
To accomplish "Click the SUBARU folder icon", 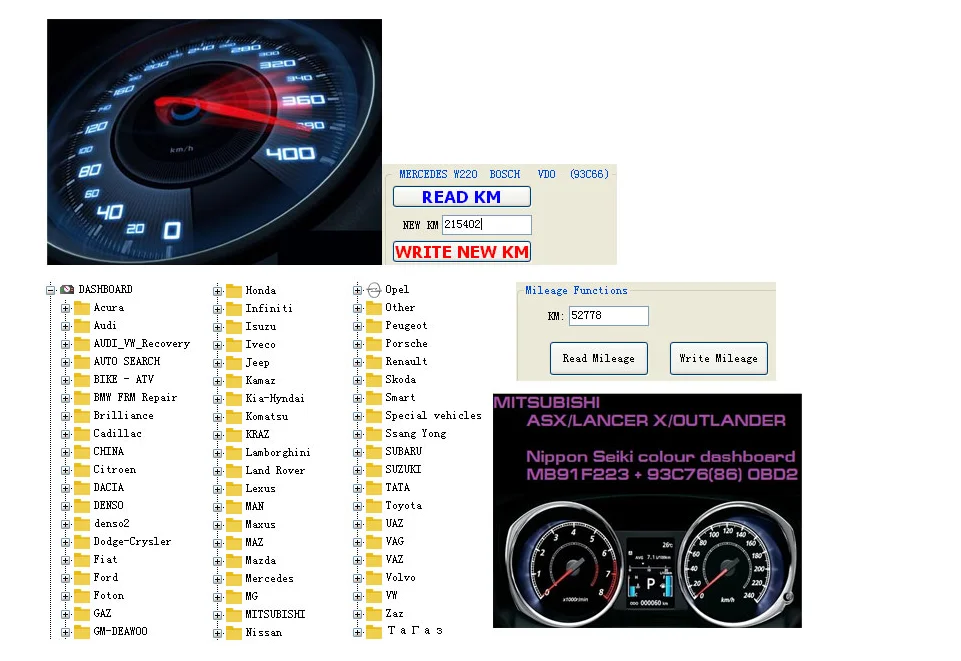I will (x=374, y=451).
